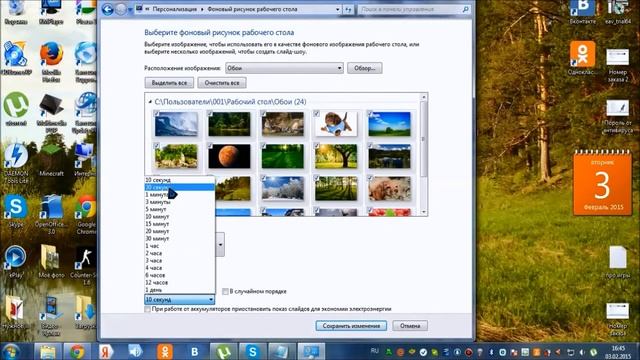Screen dimensions: 640x360
Task: Open DAEMON Tools Lite desktop icon
Action: click(16, 162)
